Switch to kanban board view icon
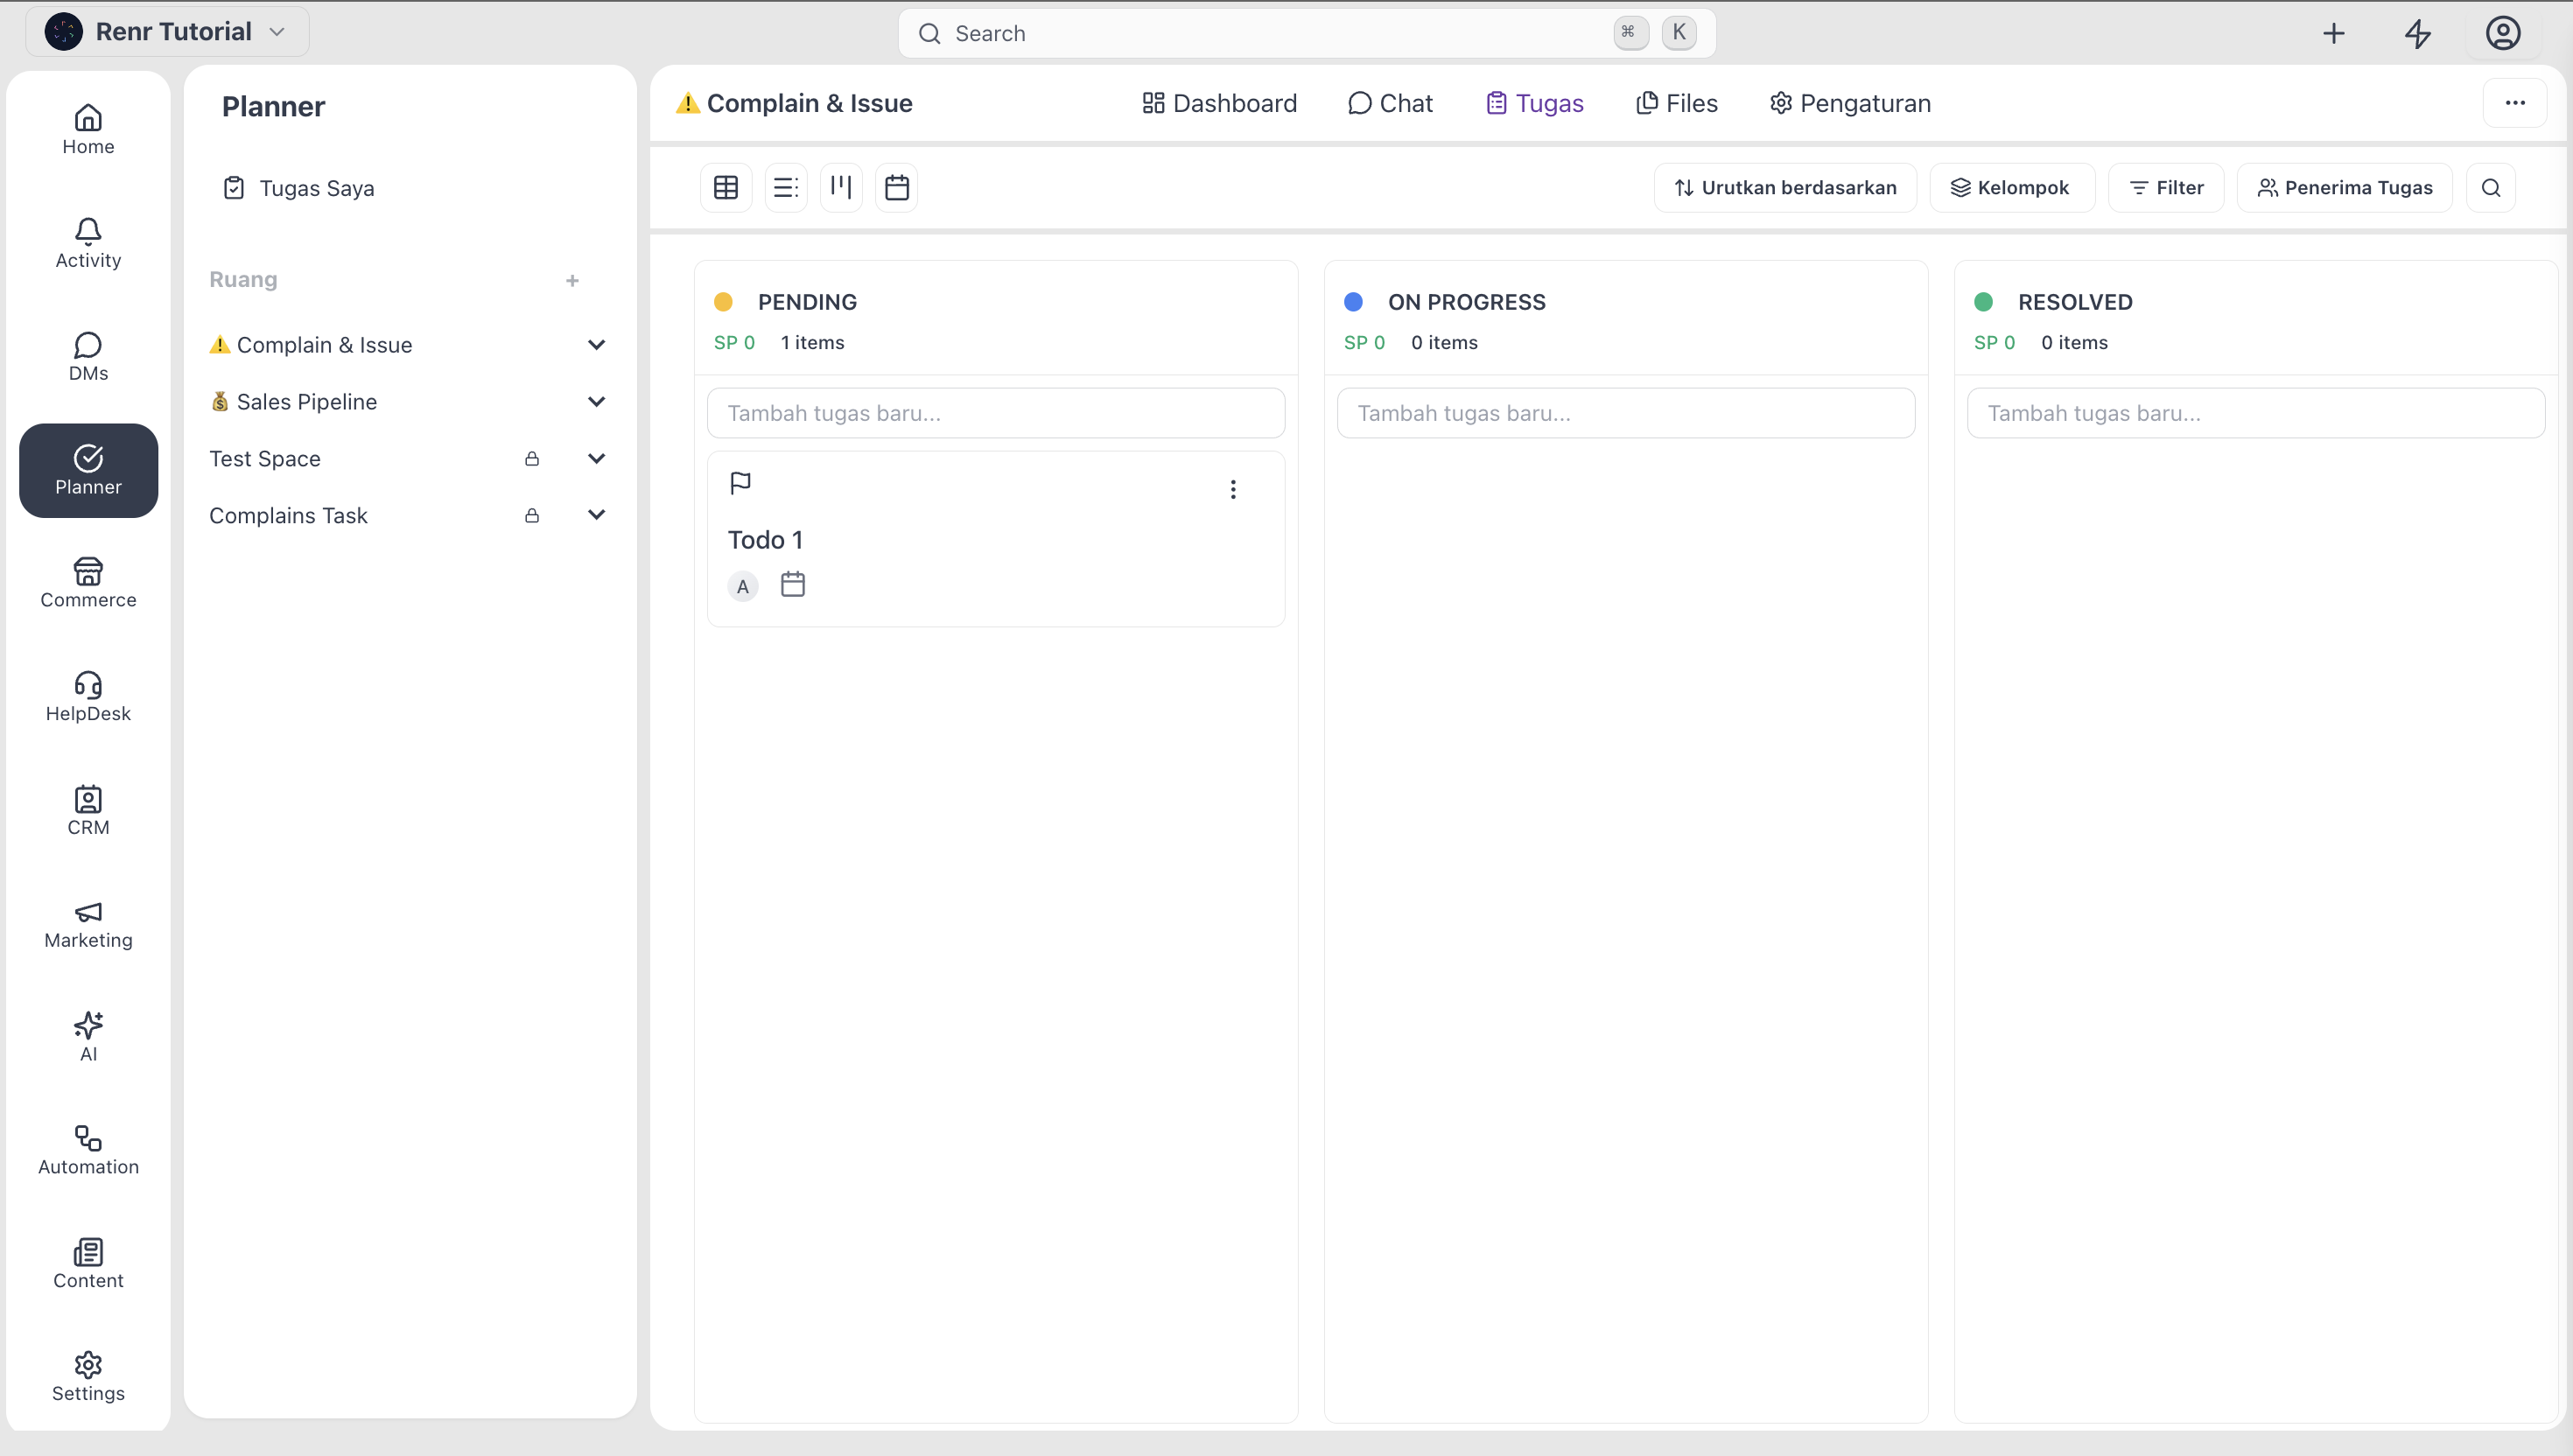This screenshot has width=2573, height=1456. 841,187
